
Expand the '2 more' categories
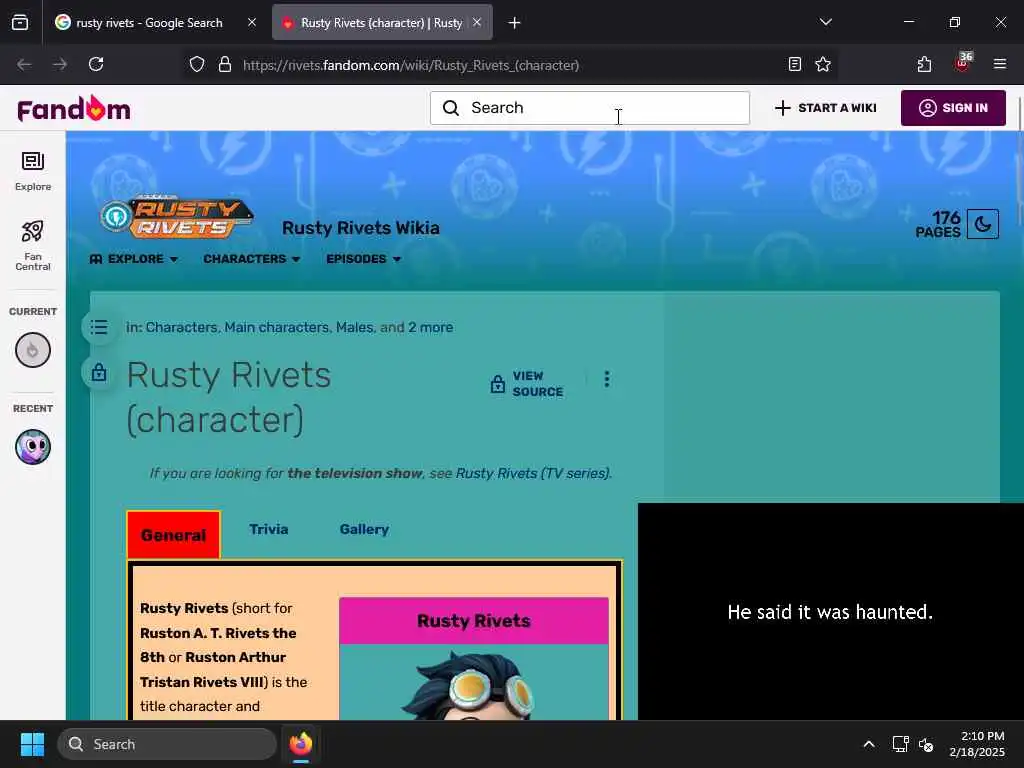coord(430,327)
